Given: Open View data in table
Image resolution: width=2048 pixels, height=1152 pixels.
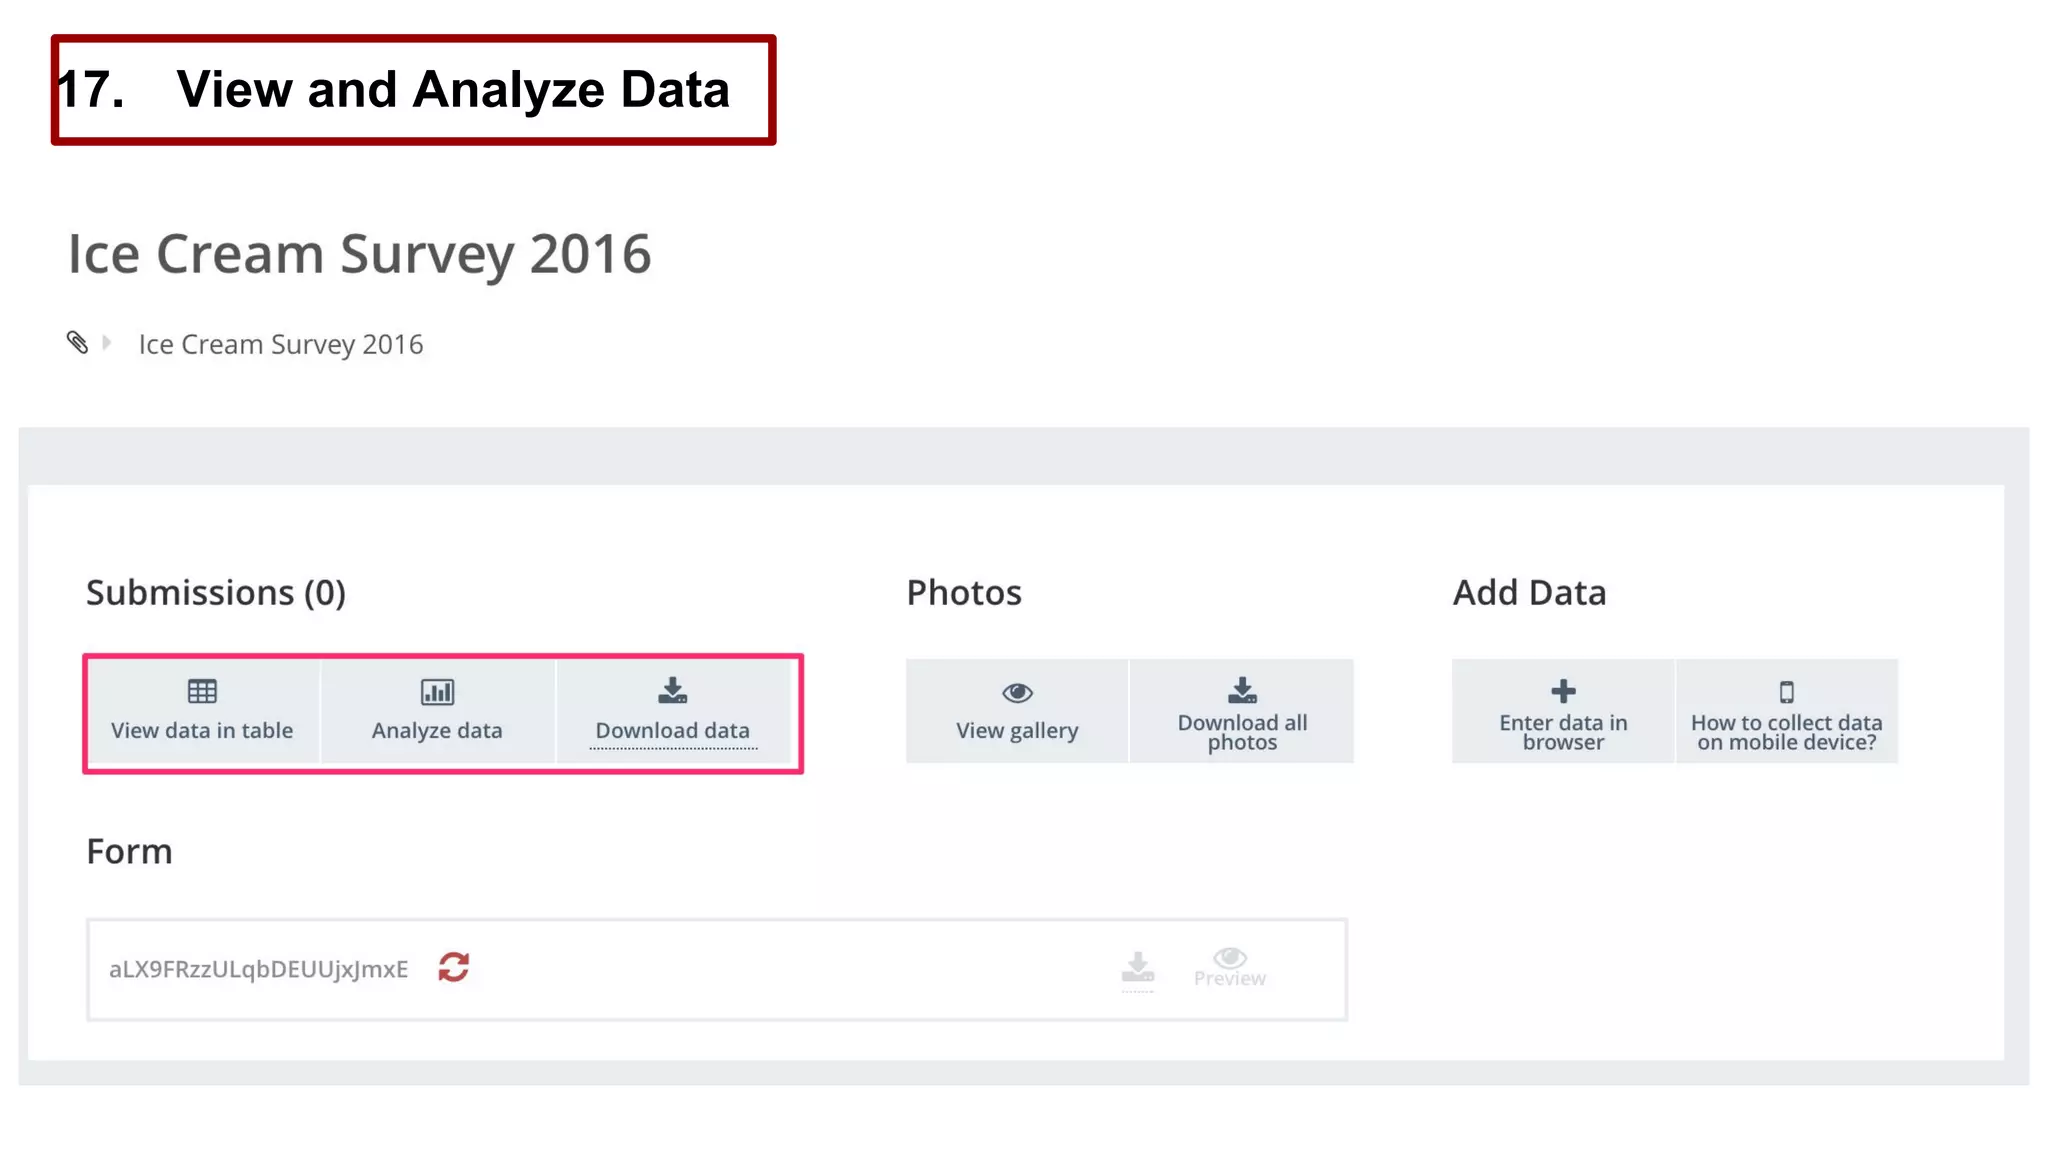Looking at the screenshot, I should pos(202,711).
